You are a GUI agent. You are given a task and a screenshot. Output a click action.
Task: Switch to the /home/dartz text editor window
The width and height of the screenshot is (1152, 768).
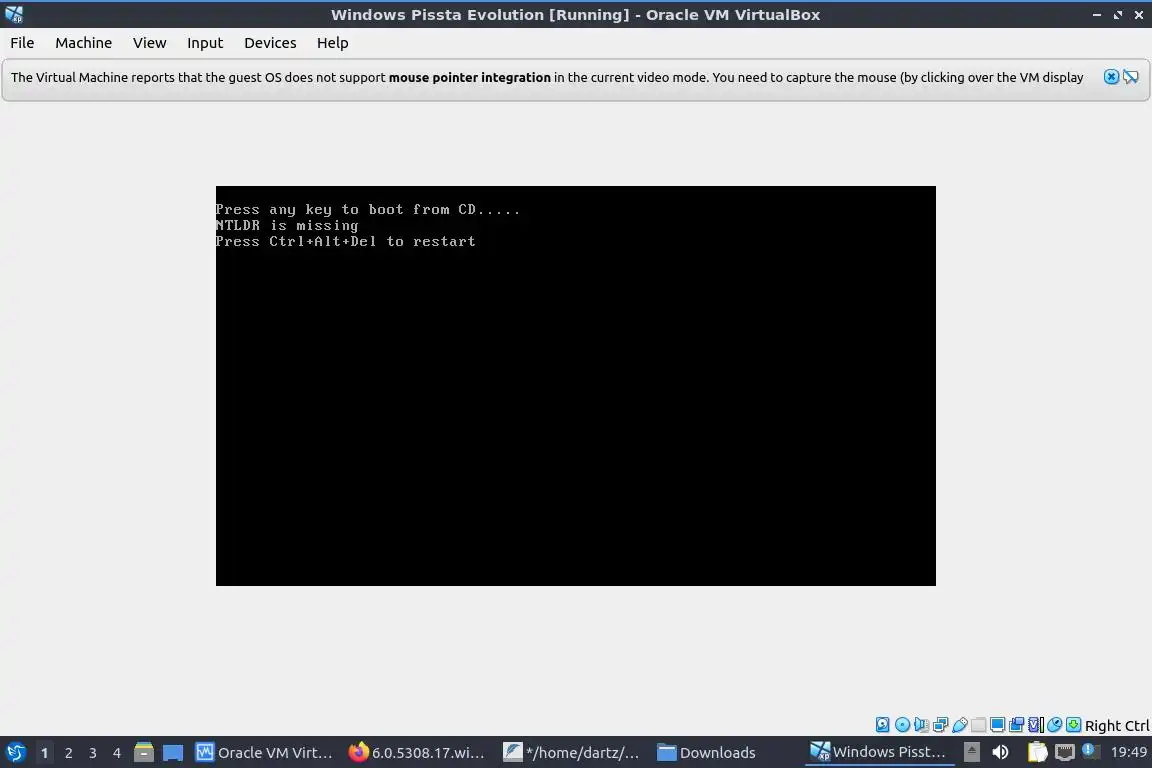tap(571, 752)
